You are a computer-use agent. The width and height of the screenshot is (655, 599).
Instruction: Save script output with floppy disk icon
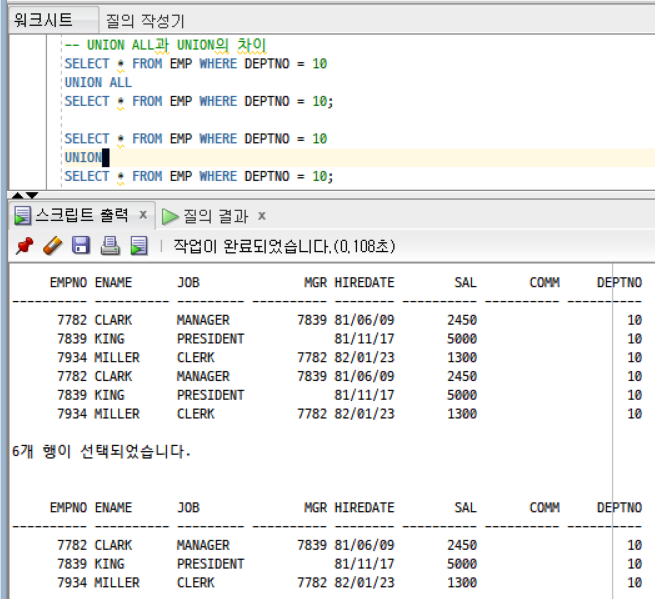81,245
